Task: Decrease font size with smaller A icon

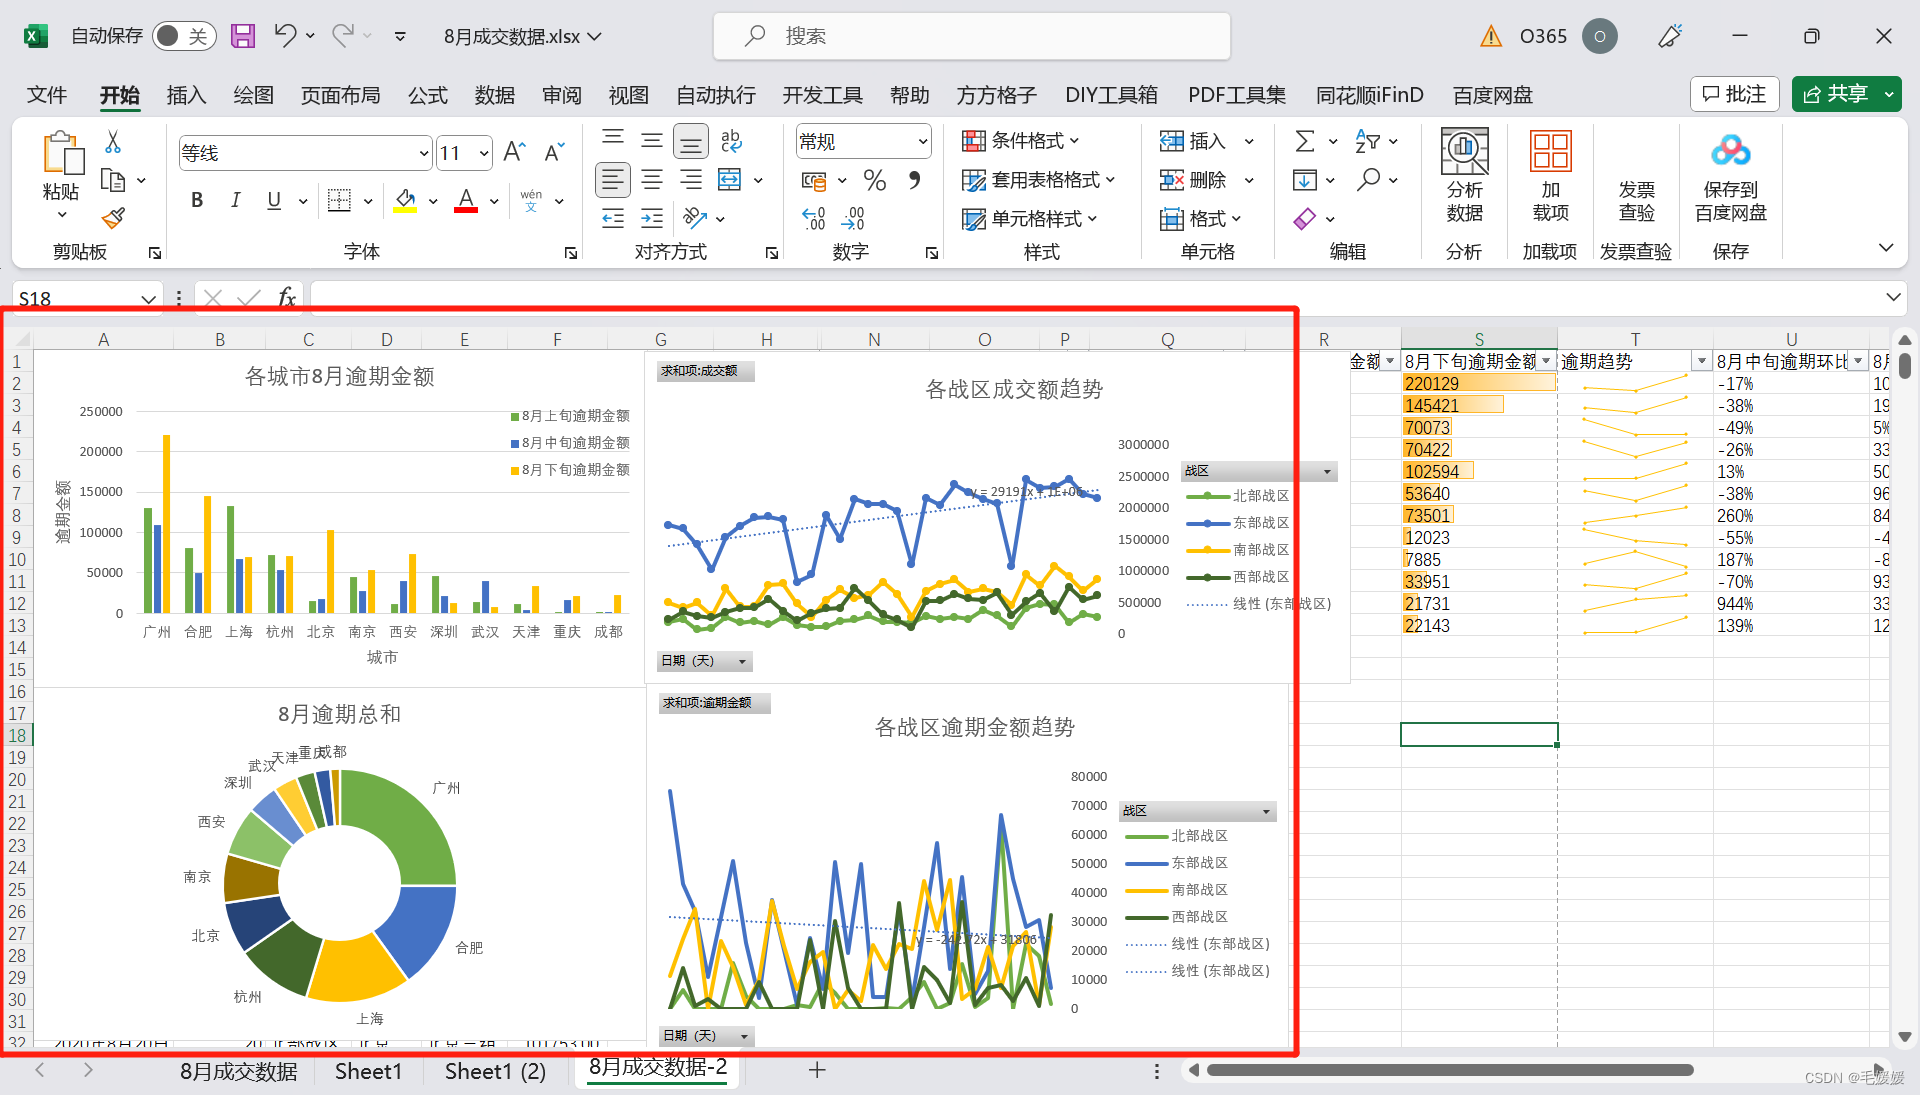Action: 554,152
